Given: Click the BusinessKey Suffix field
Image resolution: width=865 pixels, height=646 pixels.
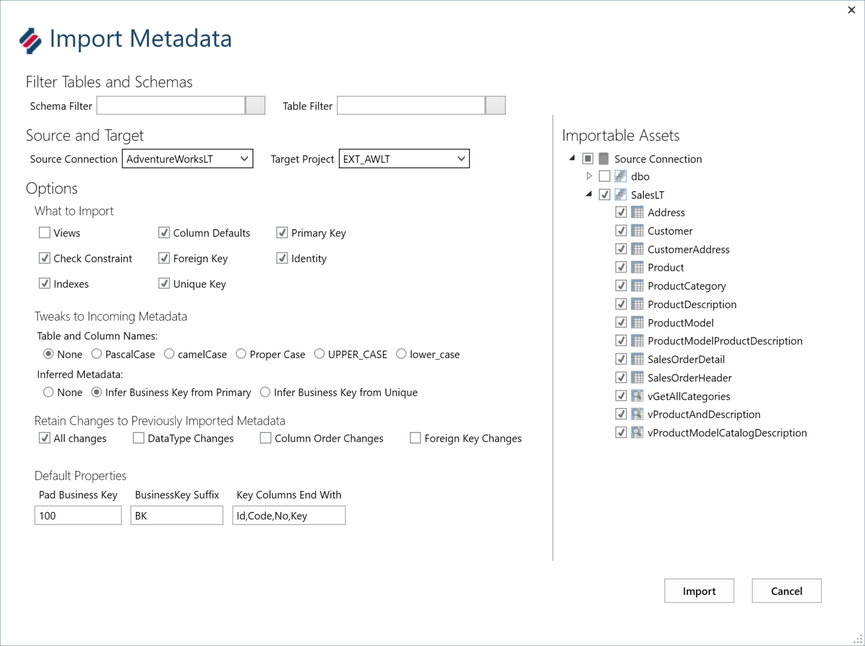Looking at the screenshot, I should point(177,515).
